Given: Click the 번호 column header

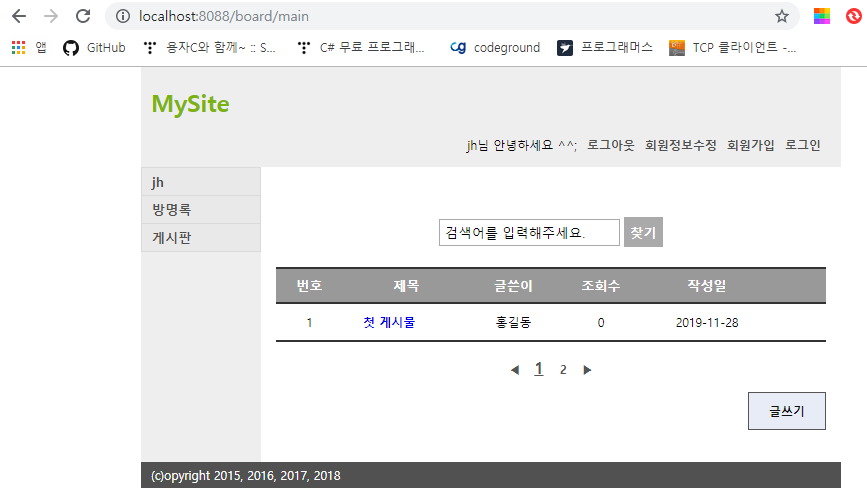Looking at the screenshot, I should click(x=309, y=285).
